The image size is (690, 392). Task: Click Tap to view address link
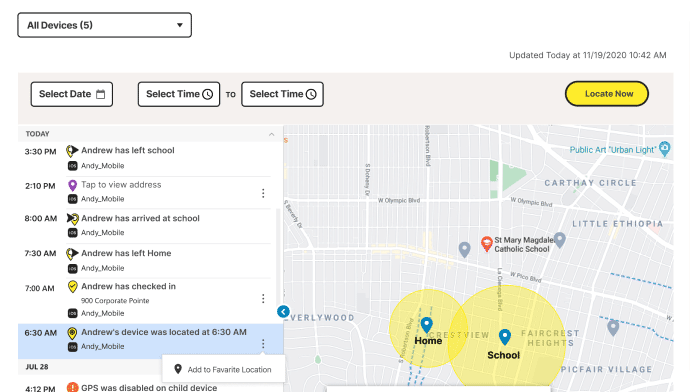(x=121, y=185)
